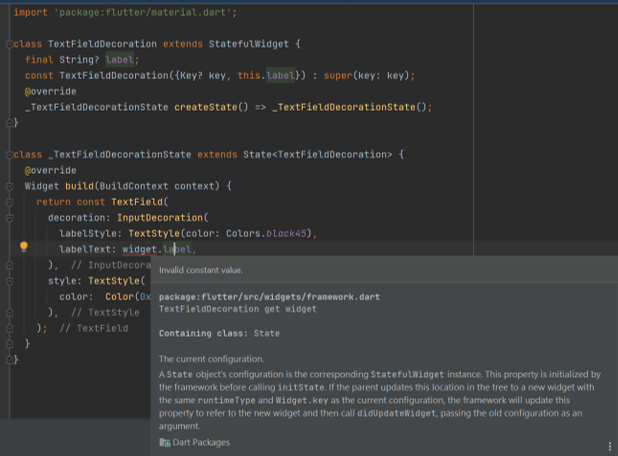Open the Dart Packages link
Image resolution: width=618 pixels, height=456 pixels.
201,443
